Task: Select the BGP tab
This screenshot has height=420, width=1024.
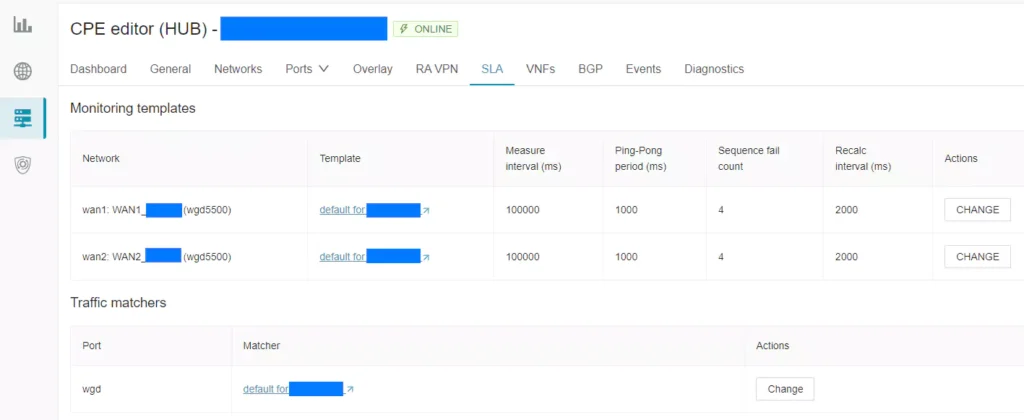Action: [x=590, y=69]
